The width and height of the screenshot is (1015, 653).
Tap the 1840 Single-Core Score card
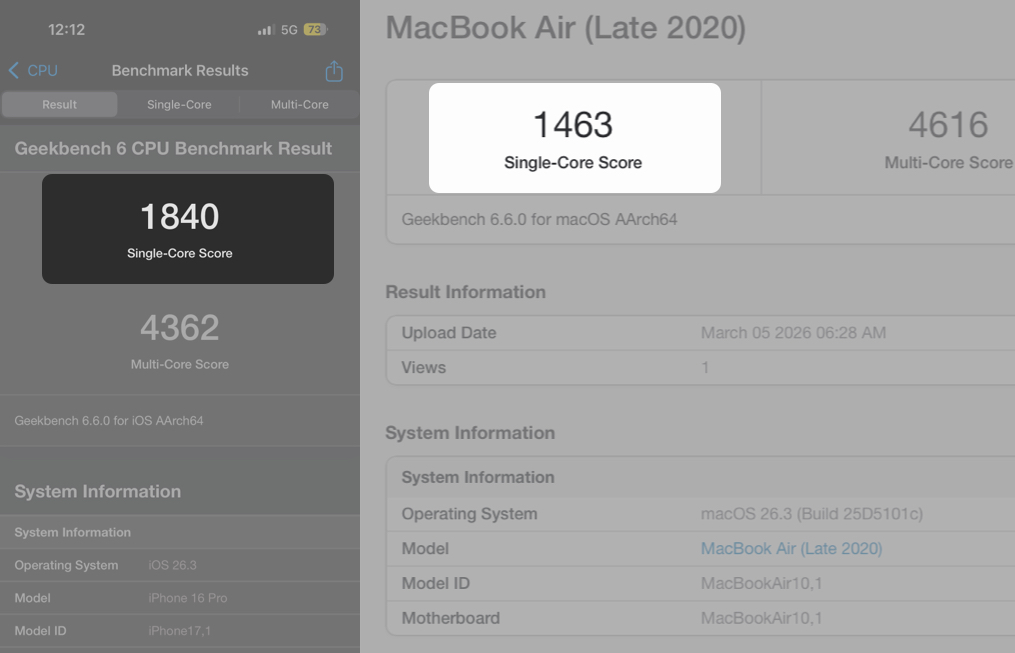coord(187,228)
